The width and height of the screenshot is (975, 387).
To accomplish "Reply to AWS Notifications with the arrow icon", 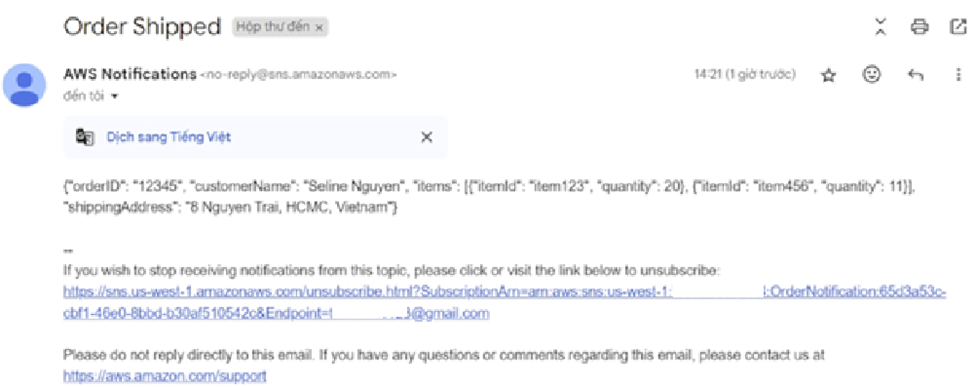I will 915,75.
